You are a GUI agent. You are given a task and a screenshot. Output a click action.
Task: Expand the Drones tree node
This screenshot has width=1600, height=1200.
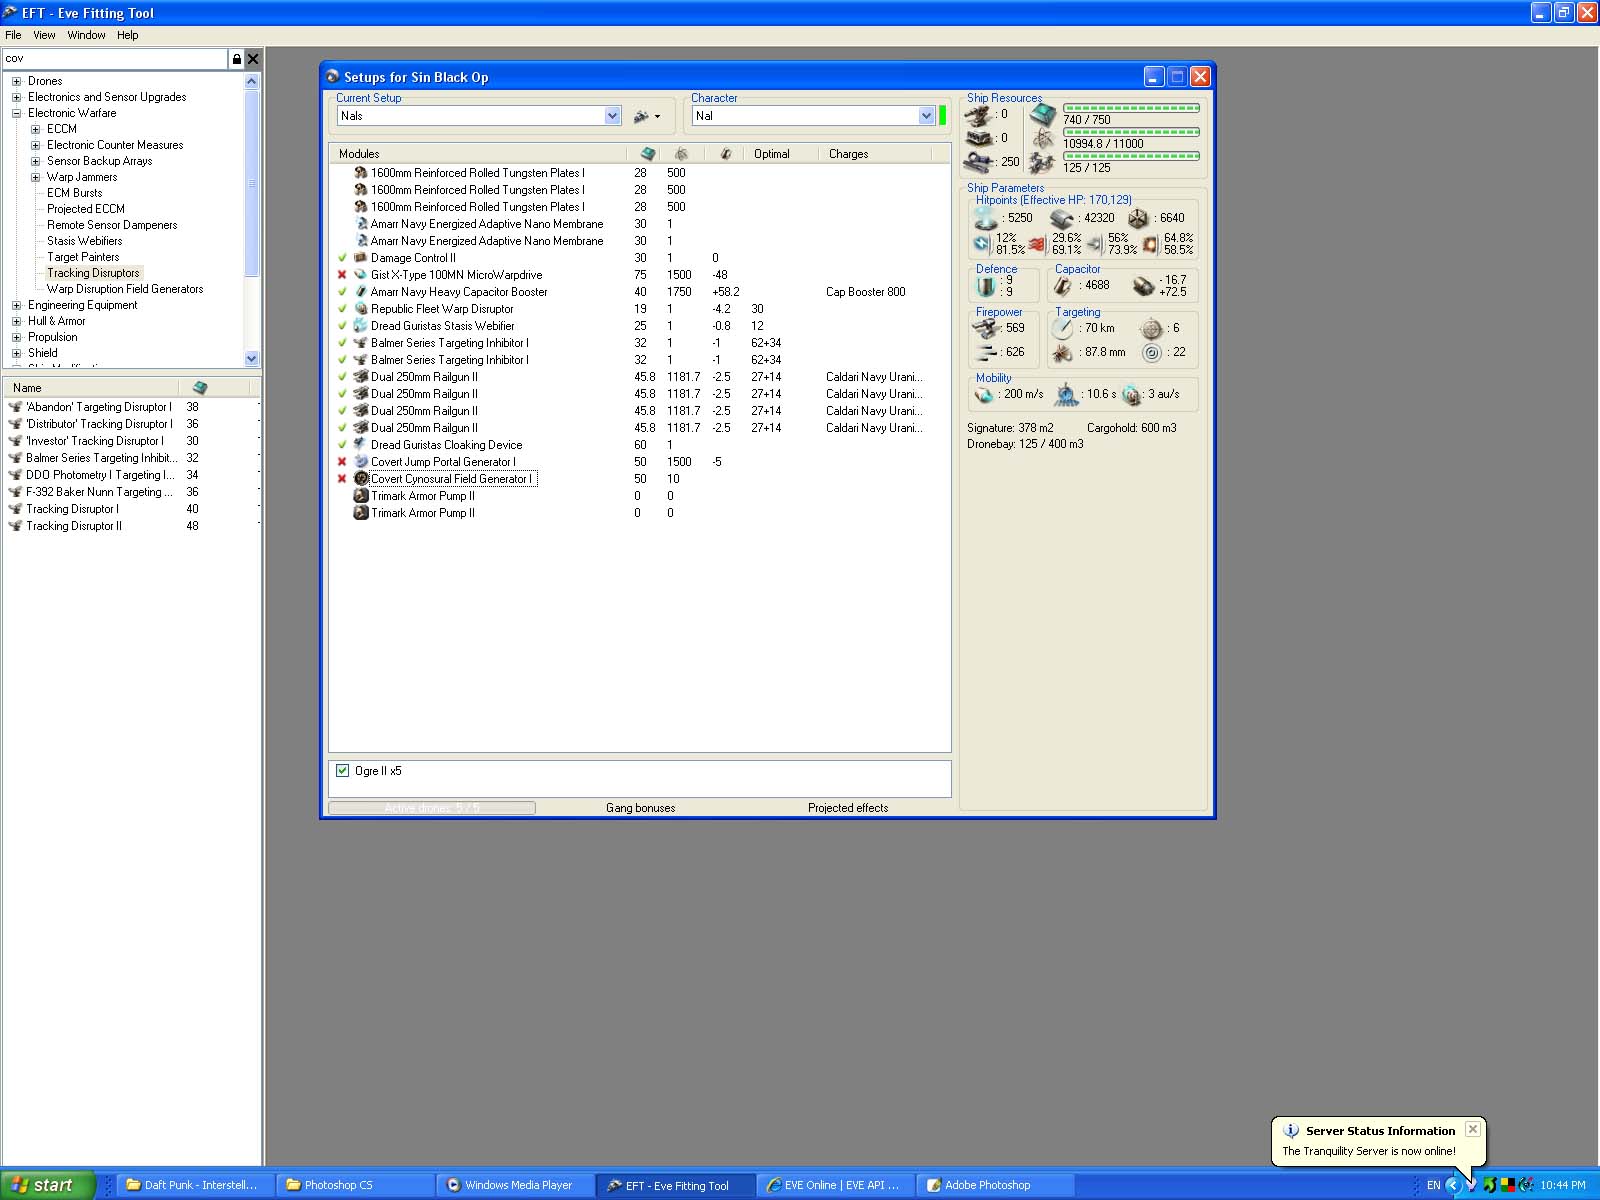click(16, 81)
